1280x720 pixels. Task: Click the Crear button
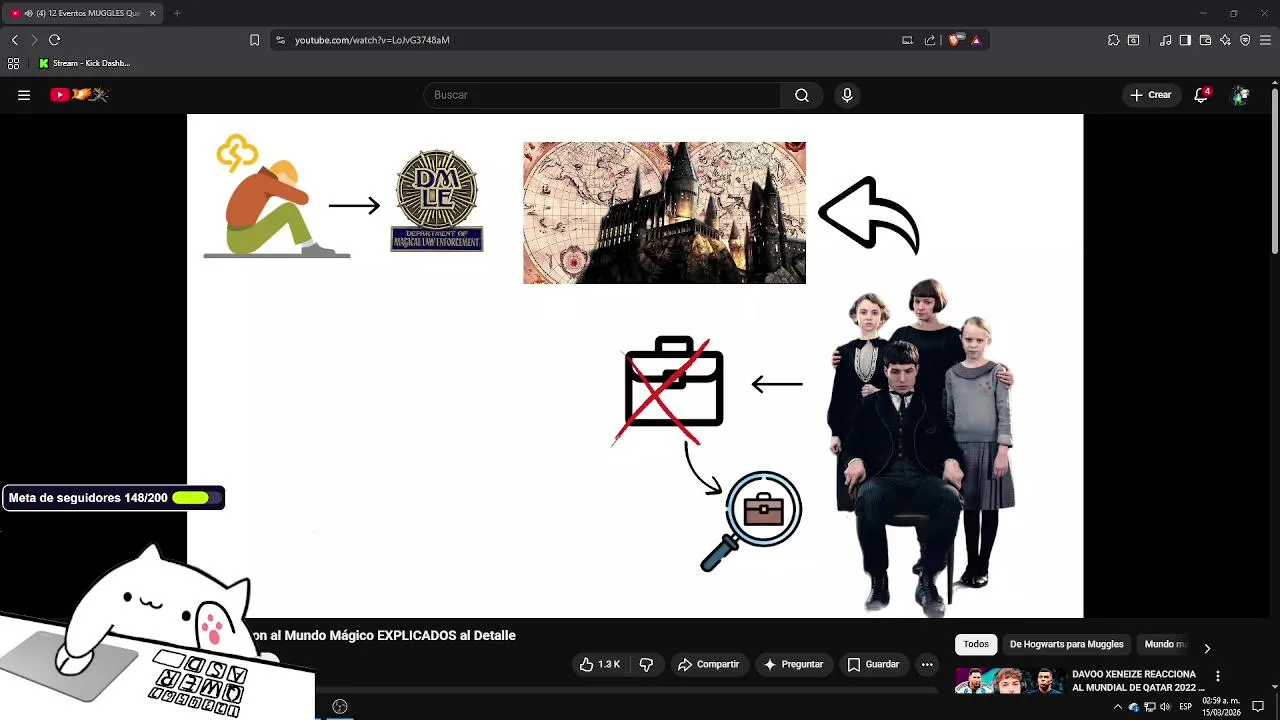tap(1151, 95)
